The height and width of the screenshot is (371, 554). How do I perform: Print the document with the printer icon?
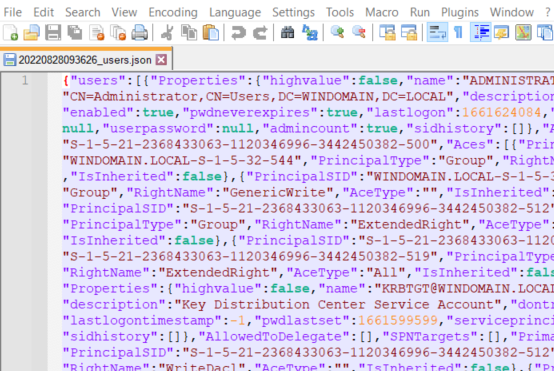140,33
